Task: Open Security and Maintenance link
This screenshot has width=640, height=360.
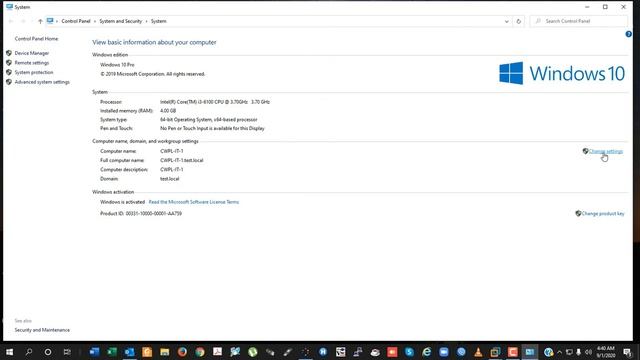Action: (x=42, y=330)
